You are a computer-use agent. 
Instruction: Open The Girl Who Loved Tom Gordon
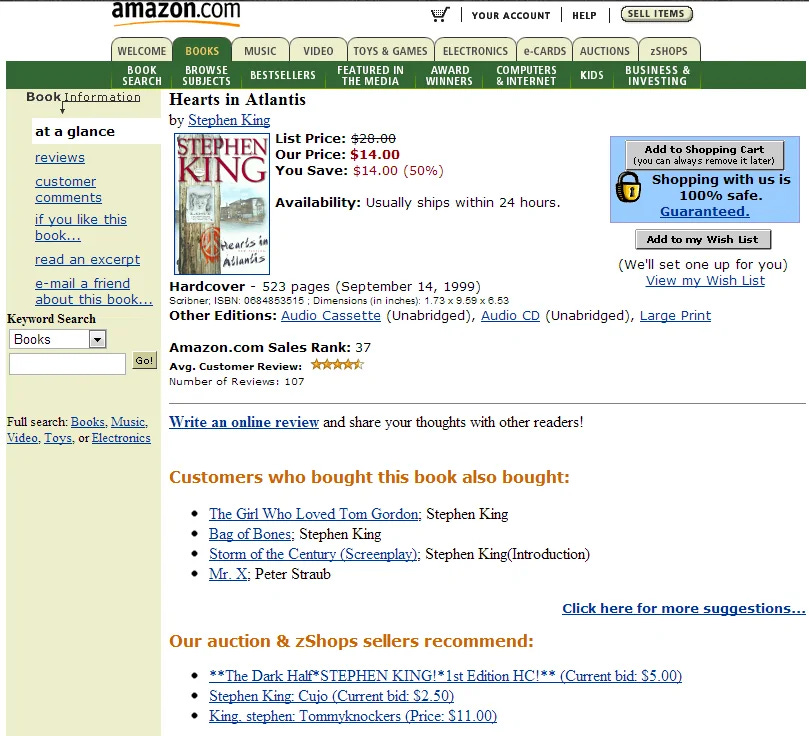coord(315,514)
